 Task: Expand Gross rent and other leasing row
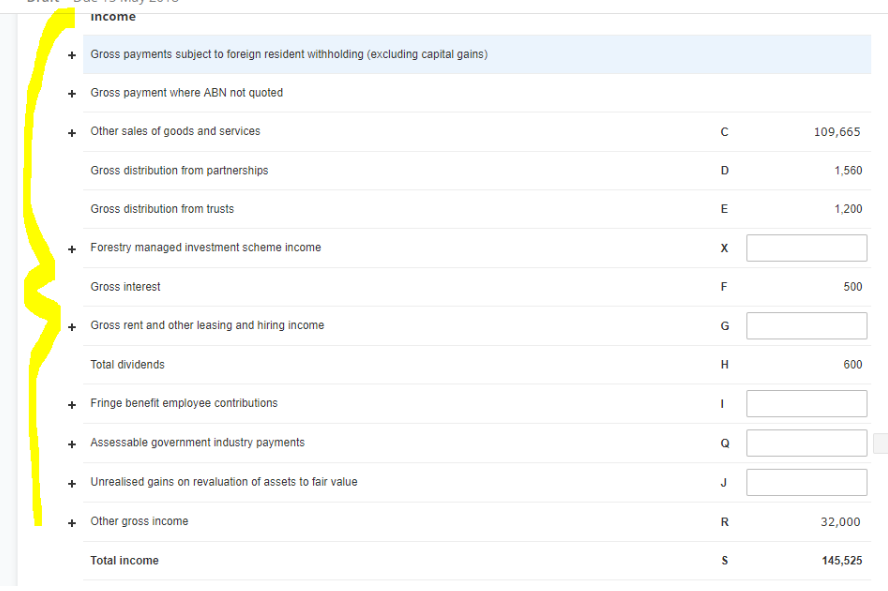tap(72, 327)
